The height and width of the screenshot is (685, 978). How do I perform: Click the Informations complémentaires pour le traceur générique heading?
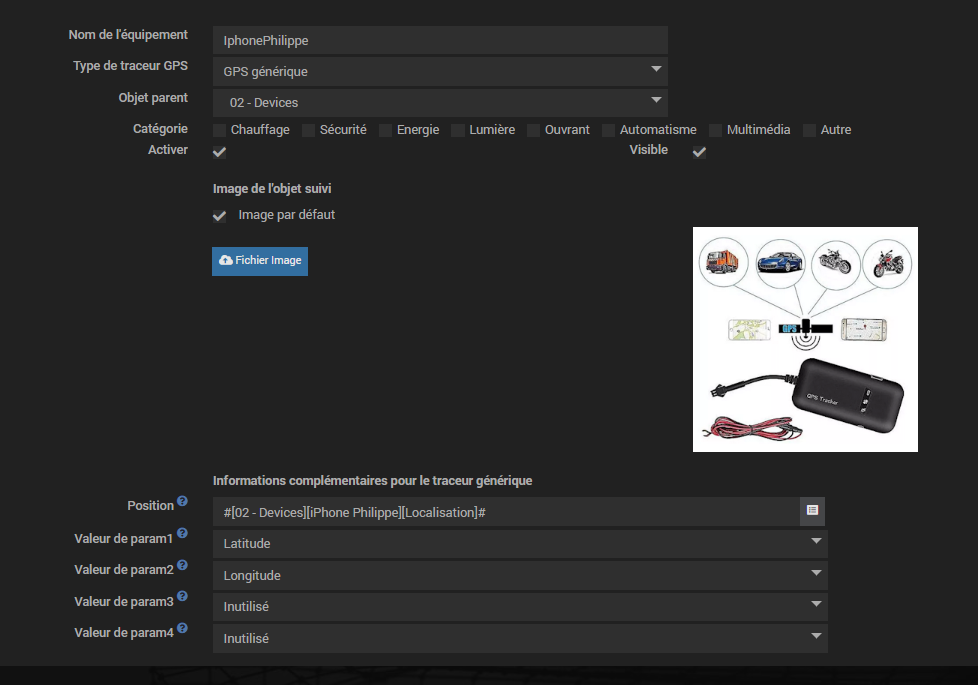pyautogui.click(x=372, y=480)
